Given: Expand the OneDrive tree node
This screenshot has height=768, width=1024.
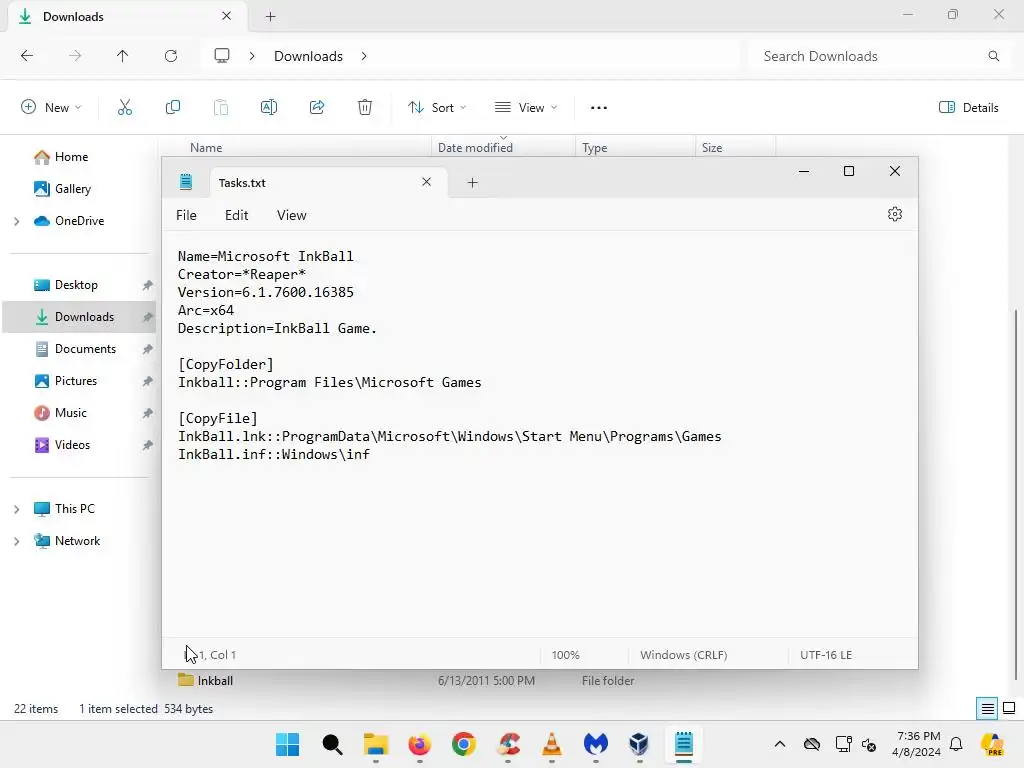Looking at the screenshot, I should pyautogui.click(x=16, y=221).
